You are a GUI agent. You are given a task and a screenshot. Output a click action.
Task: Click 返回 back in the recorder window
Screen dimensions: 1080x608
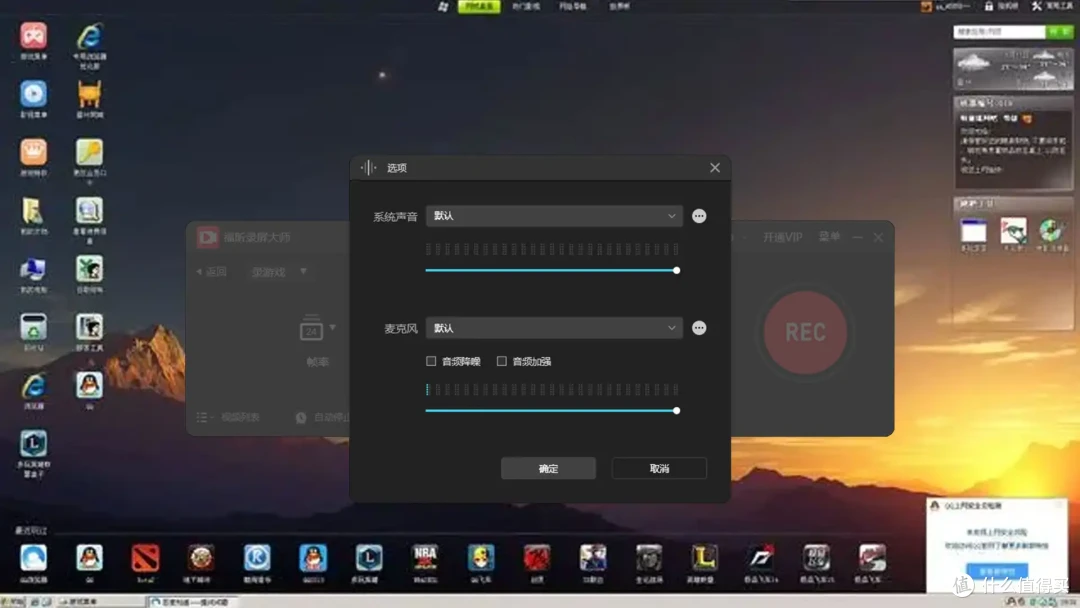click(211, 272)
